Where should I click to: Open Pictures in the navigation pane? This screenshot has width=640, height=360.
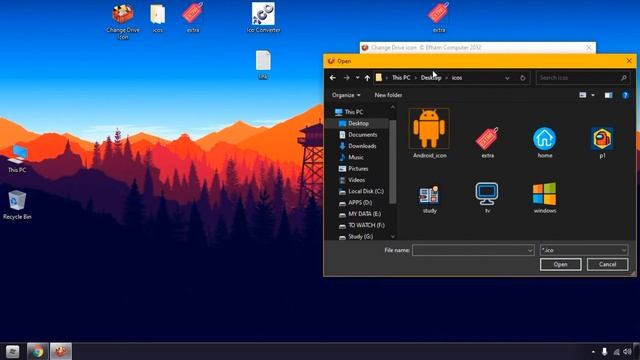pos(353,169)
